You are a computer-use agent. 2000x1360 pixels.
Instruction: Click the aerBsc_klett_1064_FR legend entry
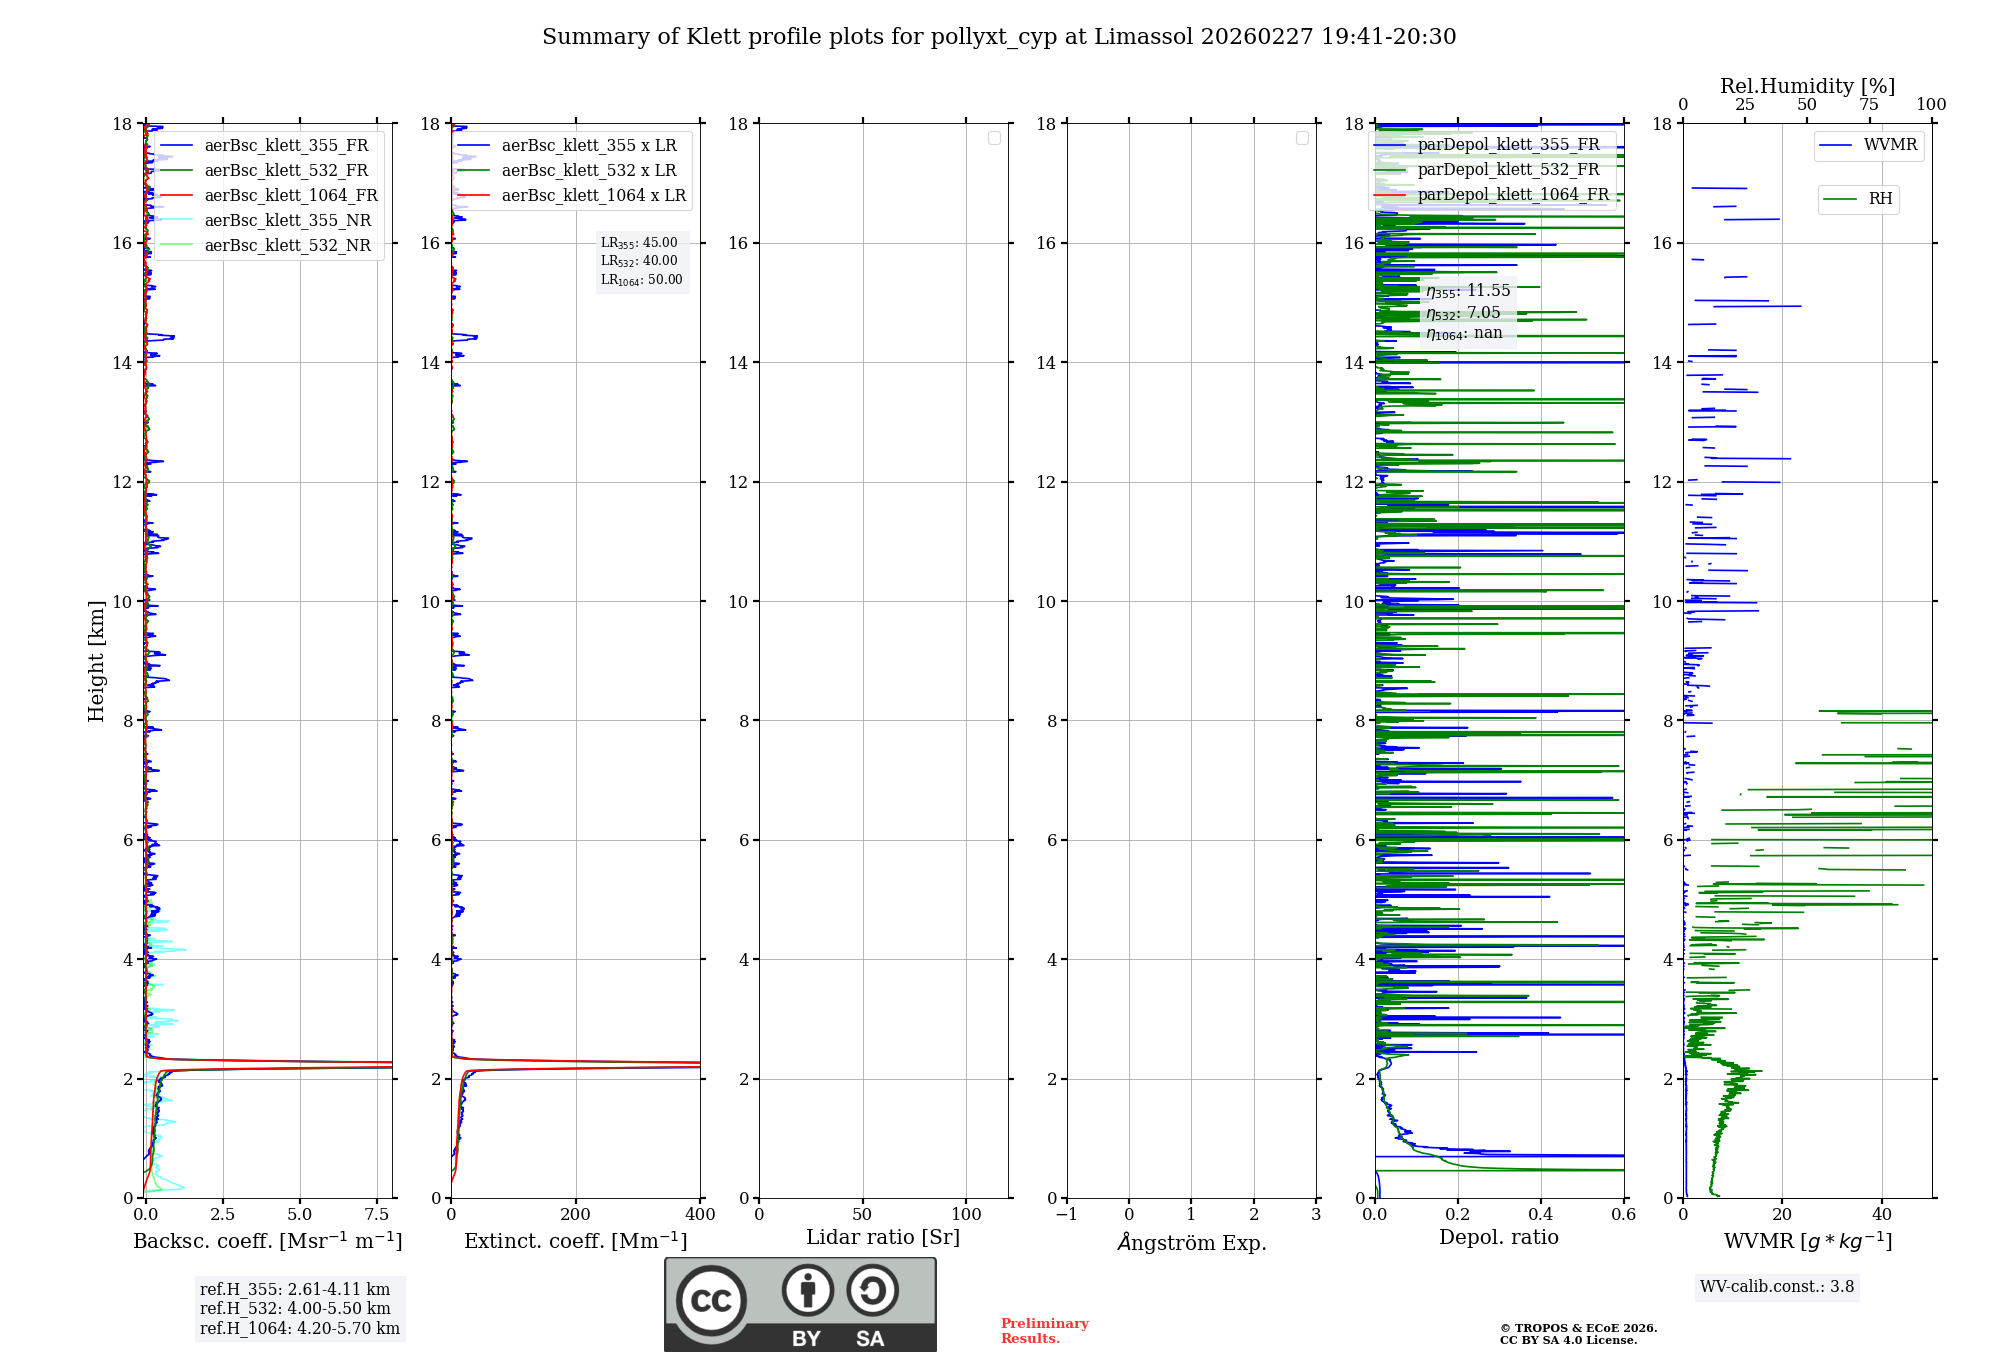click(x=291, y=196)
